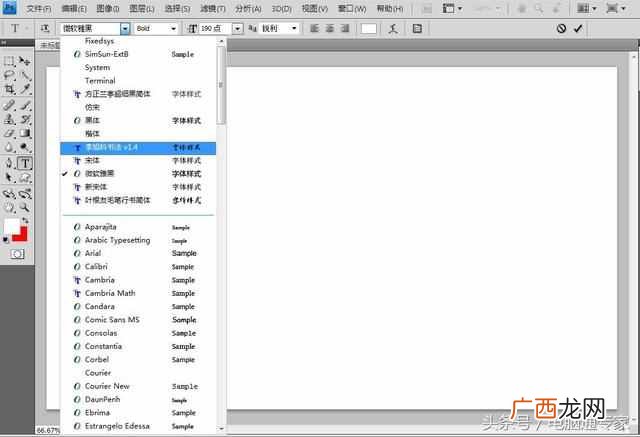Left align the text

click(x=314, y=28)
